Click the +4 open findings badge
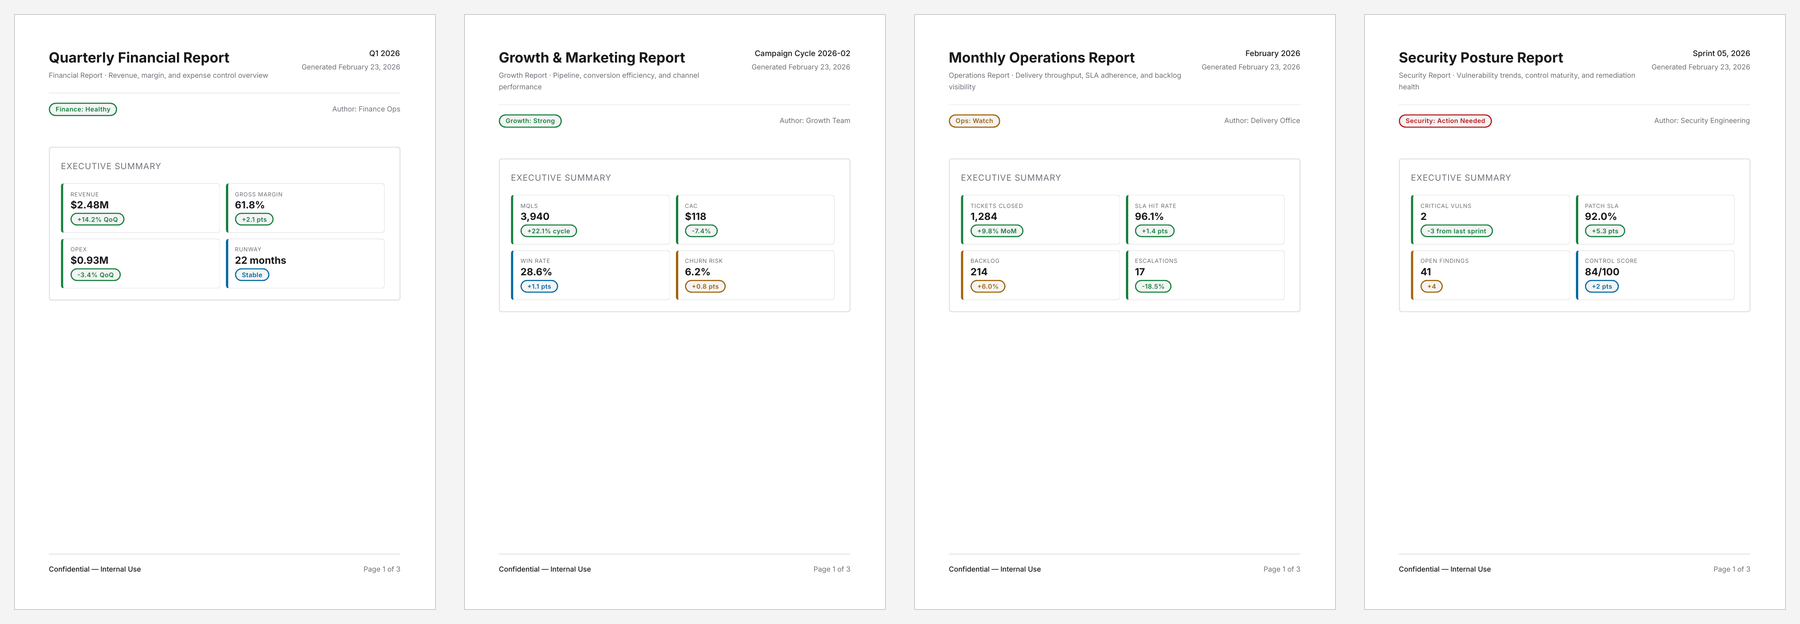This screenshot has width=1800, height=624. coord(1431,286)
